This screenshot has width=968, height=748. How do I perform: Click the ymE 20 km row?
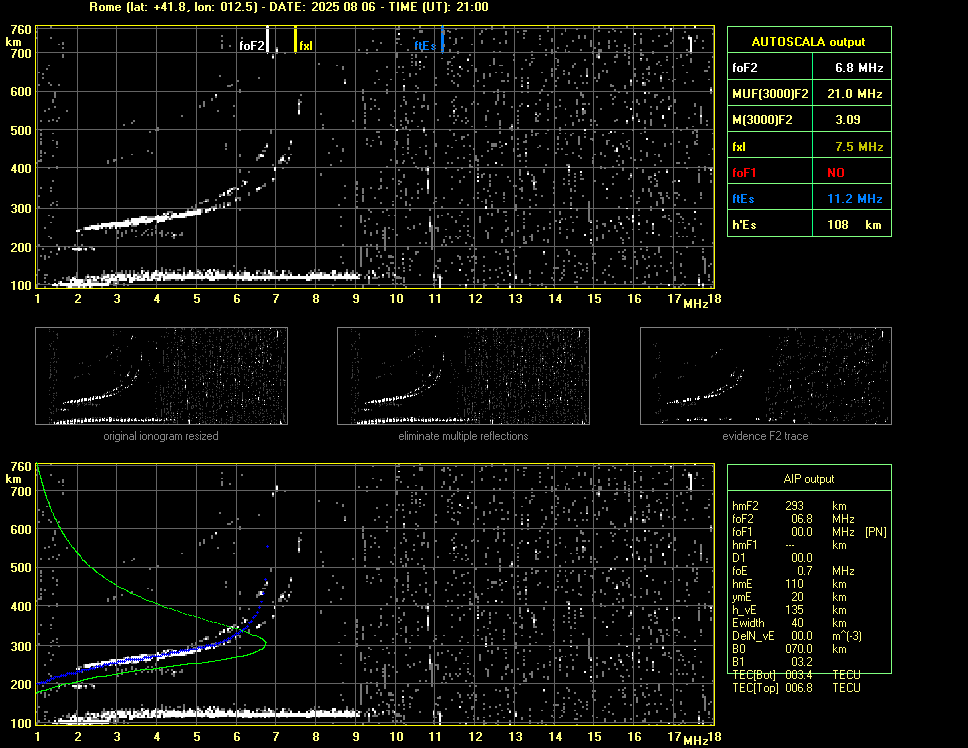(789, 597)
